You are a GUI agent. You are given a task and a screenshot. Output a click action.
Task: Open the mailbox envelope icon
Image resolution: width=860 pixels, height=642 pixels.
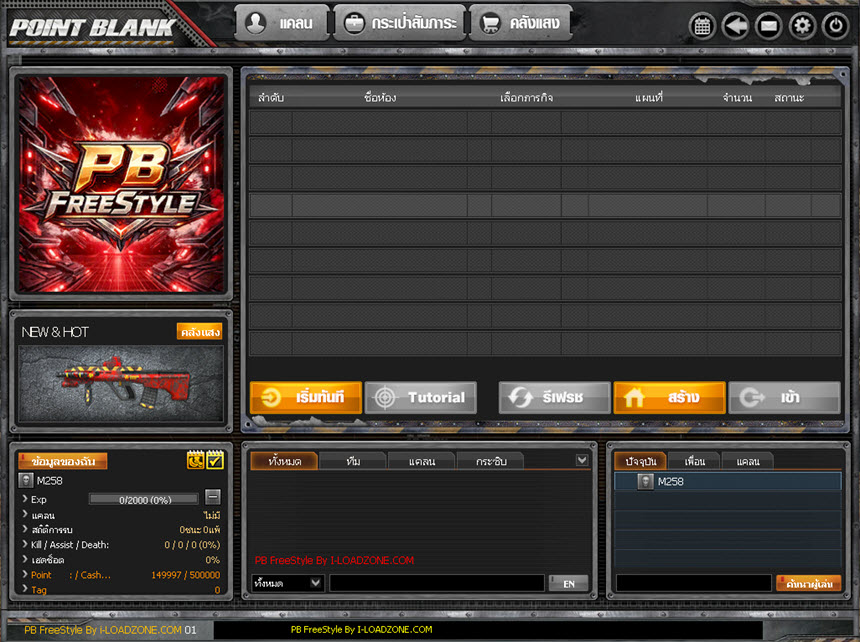point(768,26)
